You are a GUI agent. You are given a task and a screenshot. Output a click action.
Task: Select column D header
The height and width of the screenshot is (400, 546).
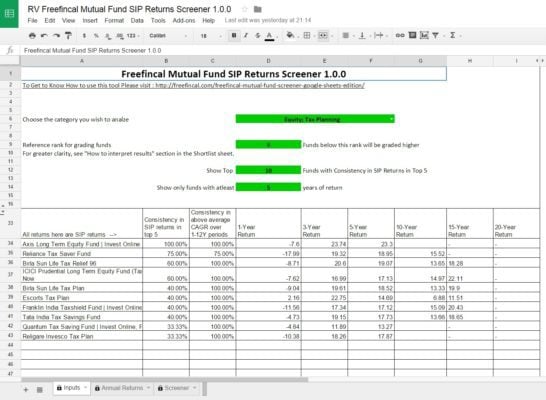tap(268, 61)
